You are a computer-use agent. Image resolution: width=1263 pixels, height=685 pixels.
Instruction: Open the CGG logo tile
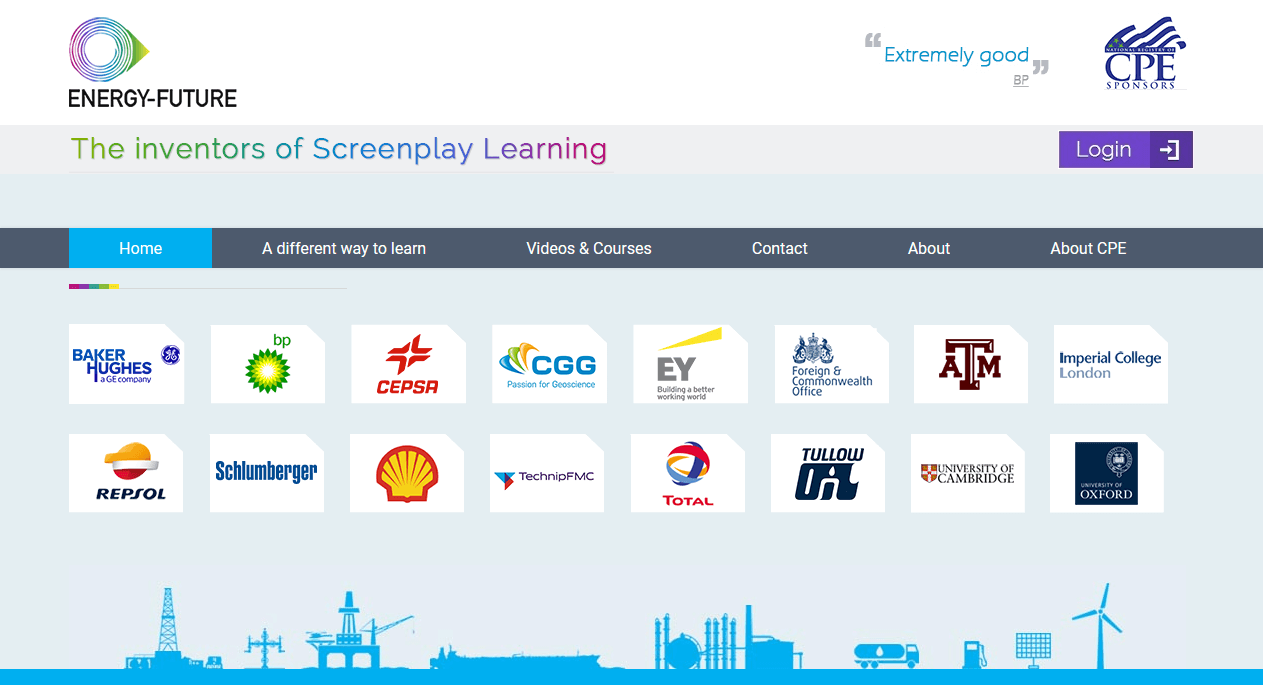tap(549, 364)
